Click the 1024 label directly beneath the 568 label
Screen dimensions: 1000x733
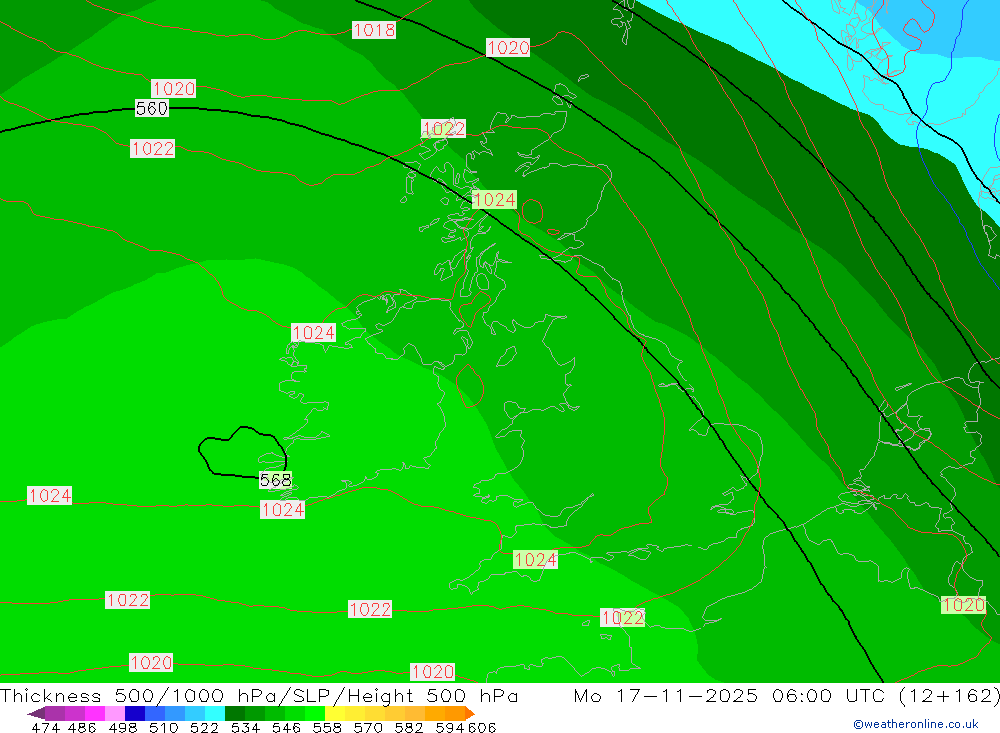[283, 510]
